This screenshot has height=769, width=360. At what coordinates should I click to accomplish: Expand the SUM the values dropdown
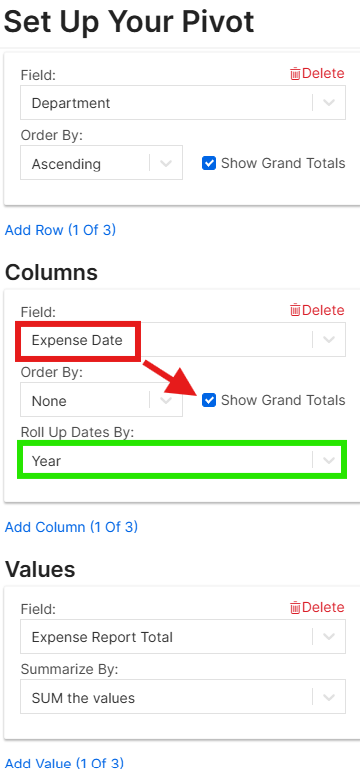click(x=329, y=697)
